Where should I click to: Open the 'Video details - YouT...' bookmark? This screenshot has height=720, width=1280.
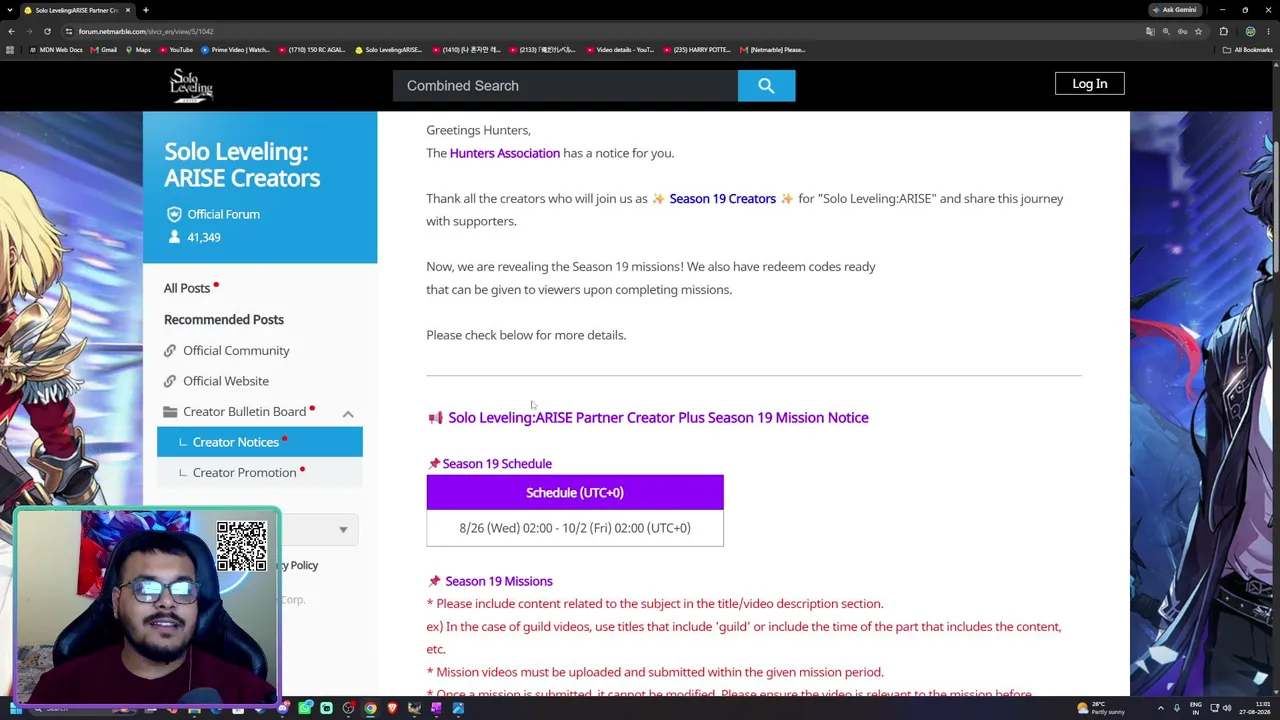(x=620, y=50)
